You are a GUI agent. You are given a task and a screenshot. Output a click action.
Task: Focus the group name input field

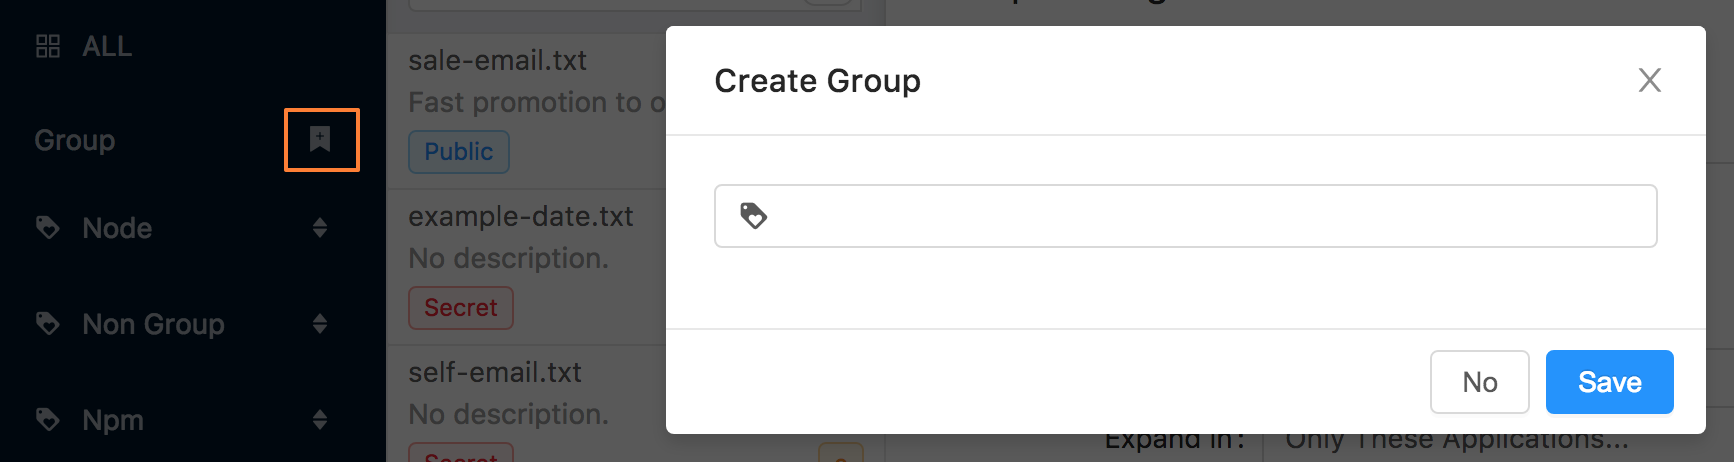tap(1185, 216)
